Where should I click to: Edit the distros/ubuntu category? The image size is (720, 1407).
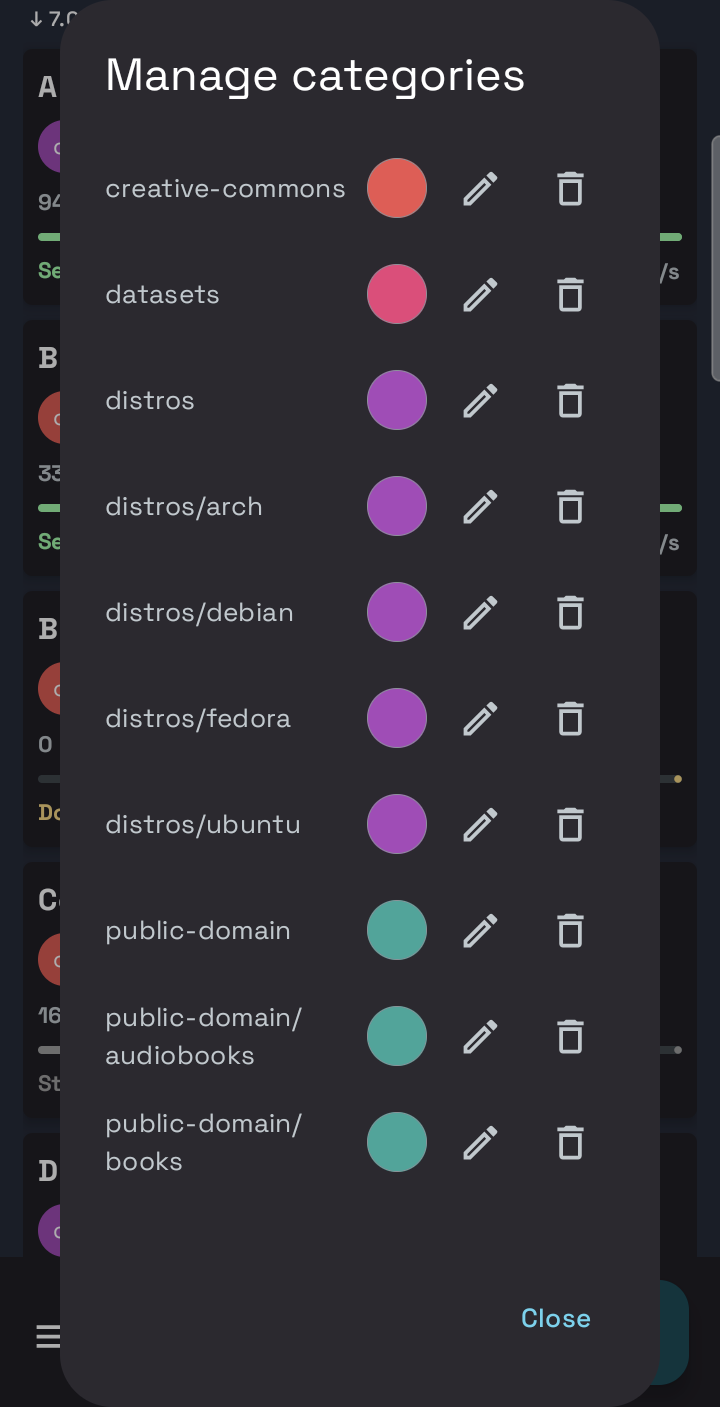coord(480,824)
